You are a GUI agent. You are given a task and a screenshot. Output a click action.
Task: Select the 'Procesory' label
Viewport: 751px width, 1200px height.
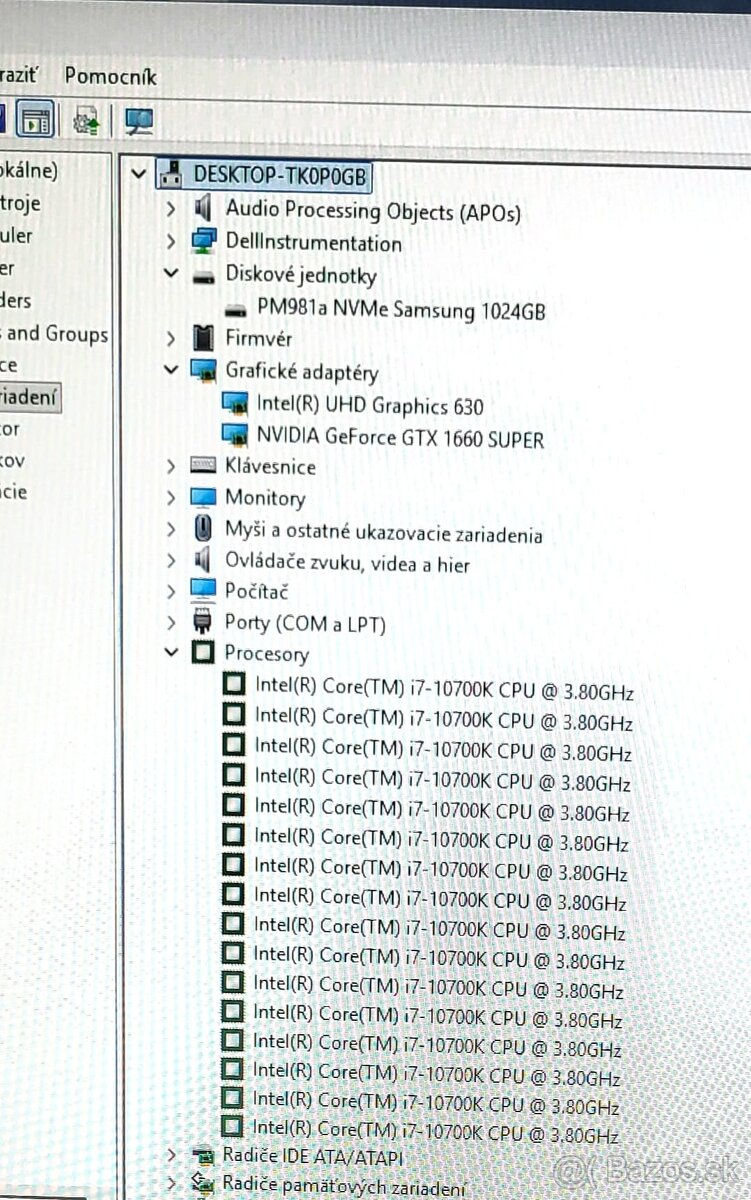[267, 654]
